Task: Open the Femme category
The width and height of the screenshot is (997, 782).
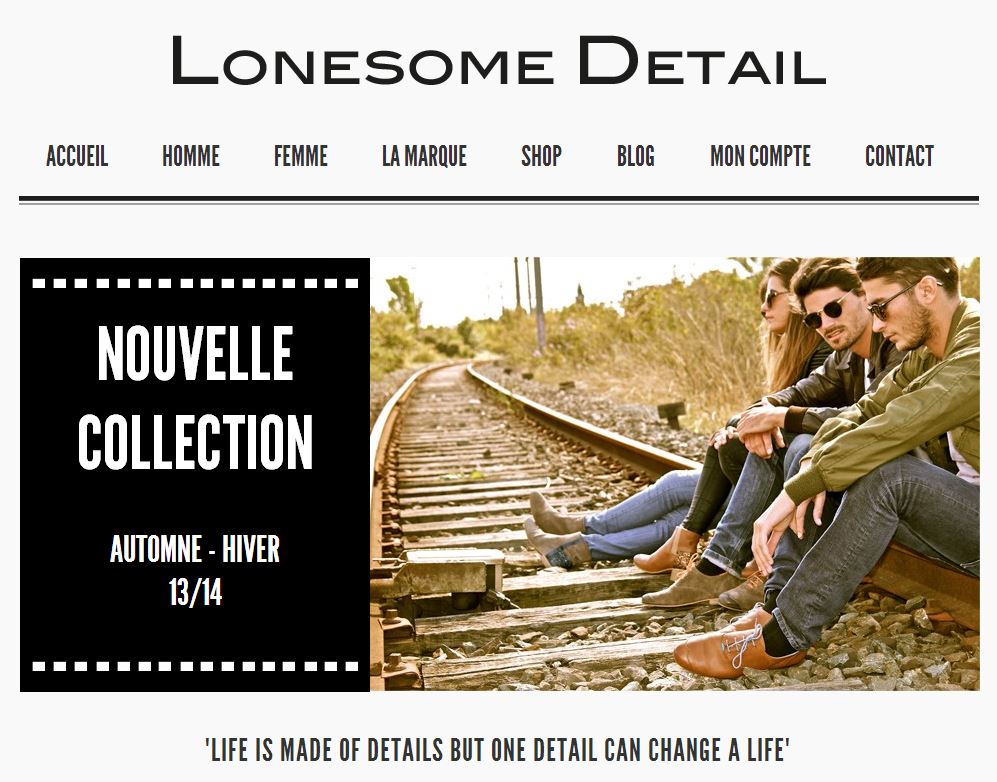Action: tap(301, 156)
